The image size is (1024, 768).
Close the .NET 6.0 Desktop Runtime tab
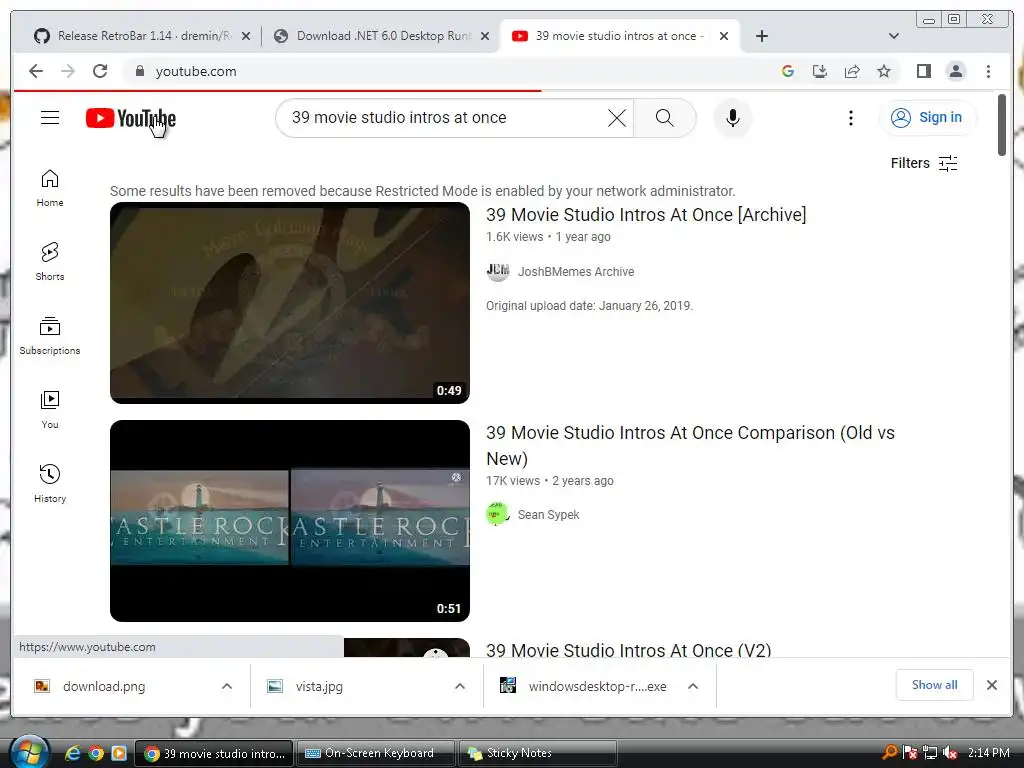coord(485,36)
